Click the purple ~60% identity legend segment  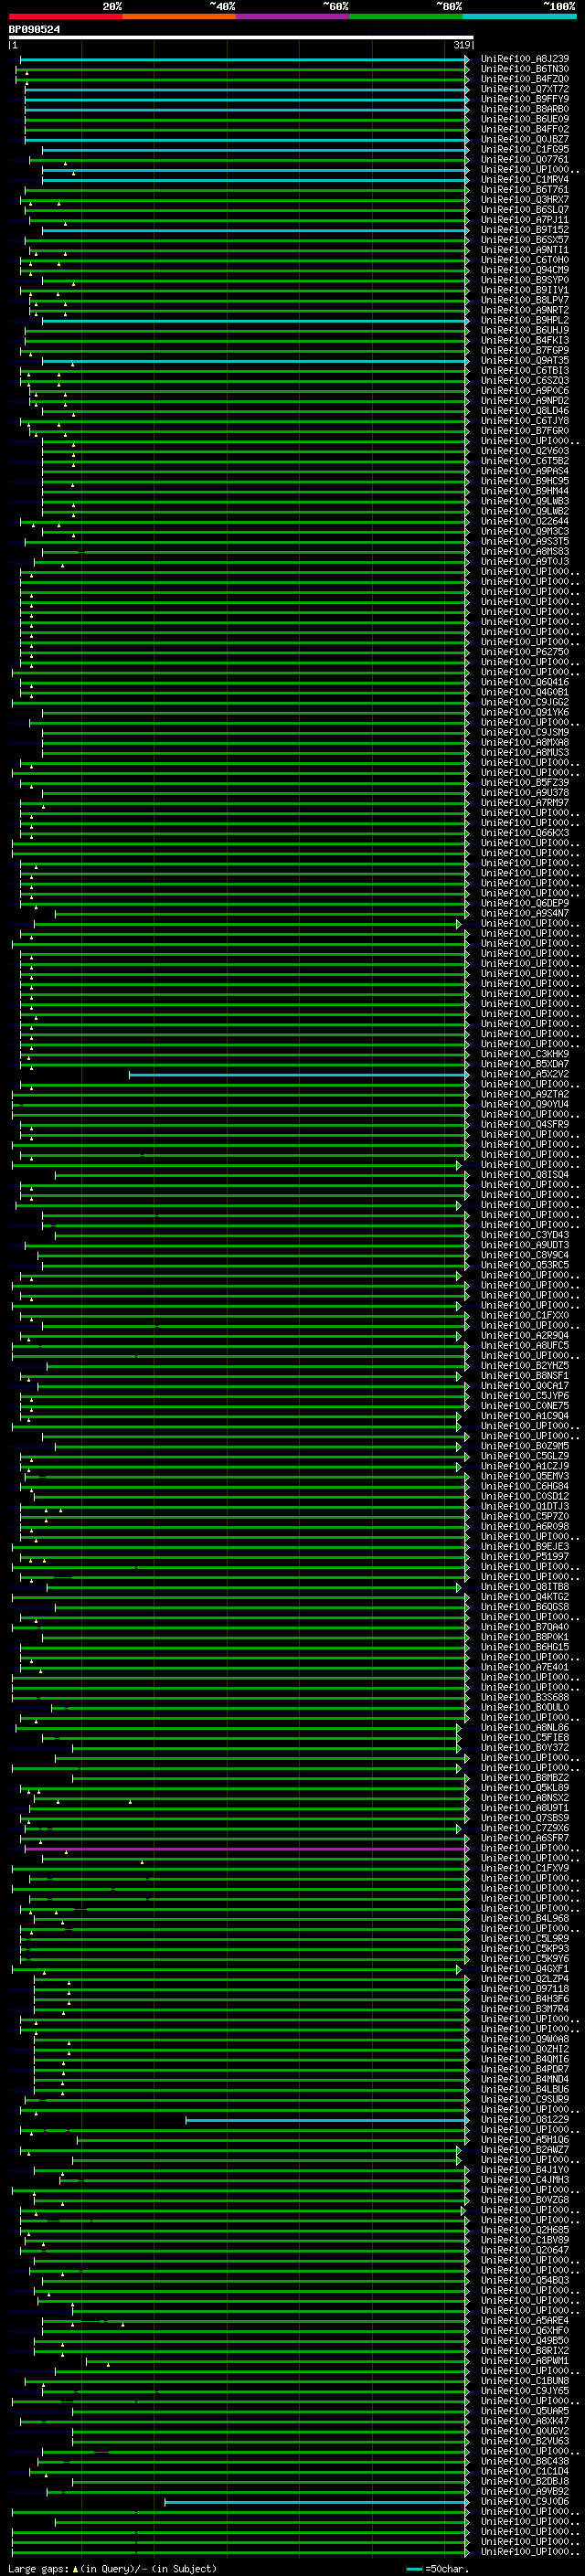tap(293, 16)
